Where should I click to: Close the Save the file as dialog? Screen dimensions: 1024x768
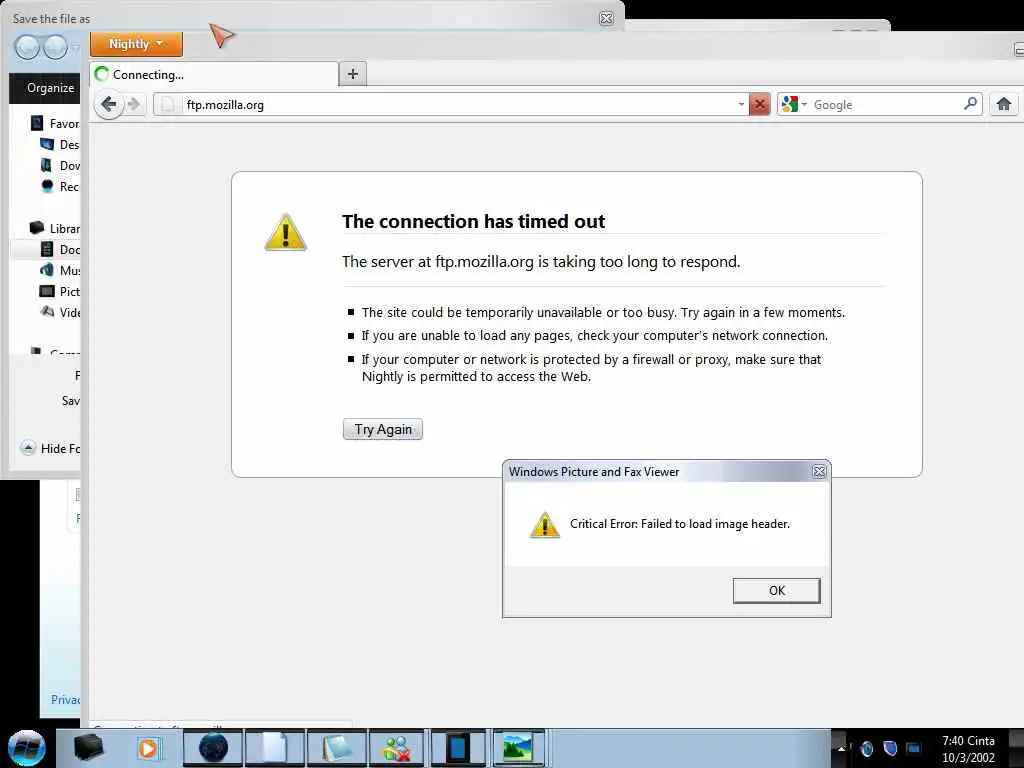(606, 18)
